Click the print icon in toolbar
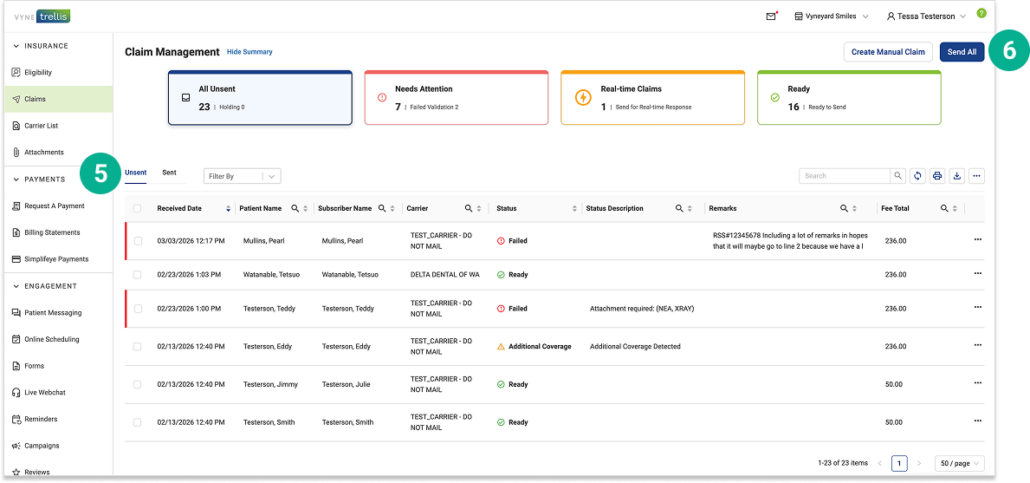 click(x=937, y=176)
